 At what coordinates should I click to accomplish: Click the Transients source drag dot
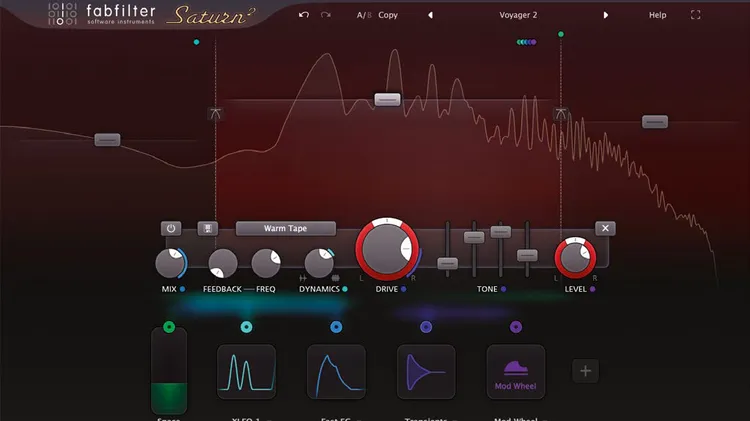426,327
